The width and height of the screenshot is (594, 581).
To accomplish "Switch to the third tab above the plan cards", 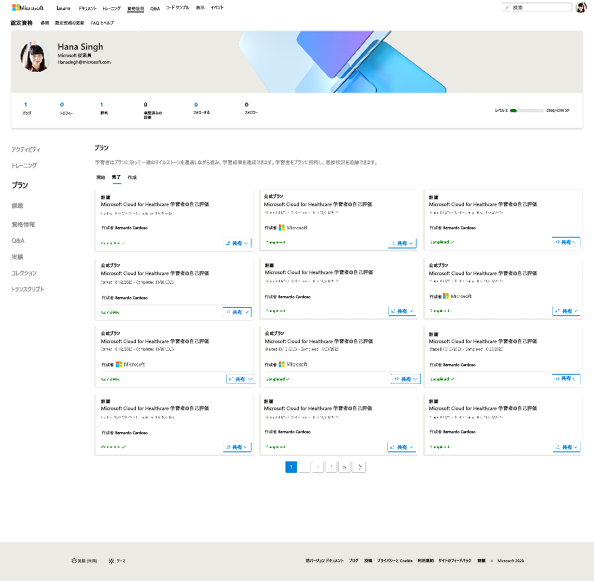I will [132, 177].
